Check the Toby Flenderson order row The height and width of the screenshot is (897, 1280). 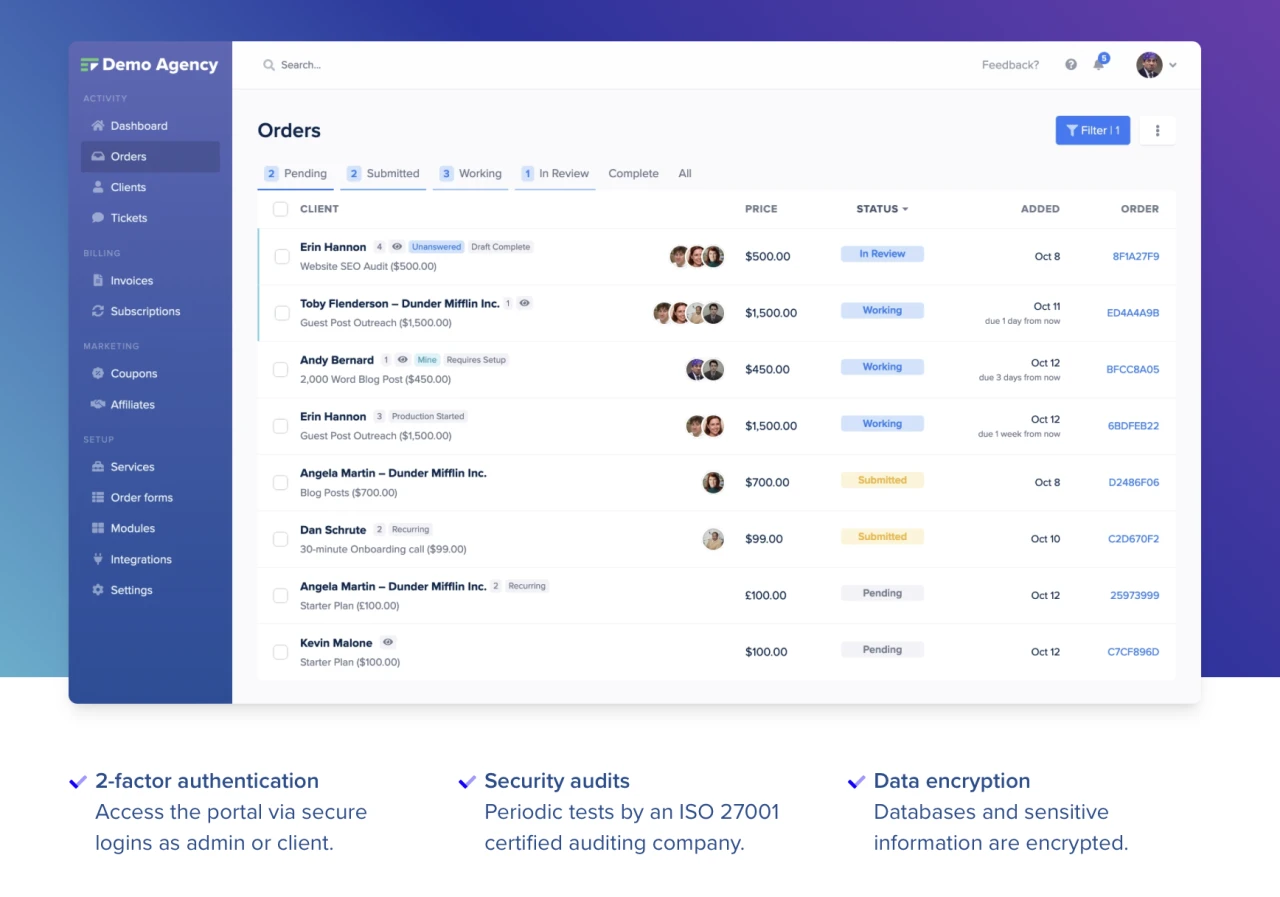click(281, 313)
